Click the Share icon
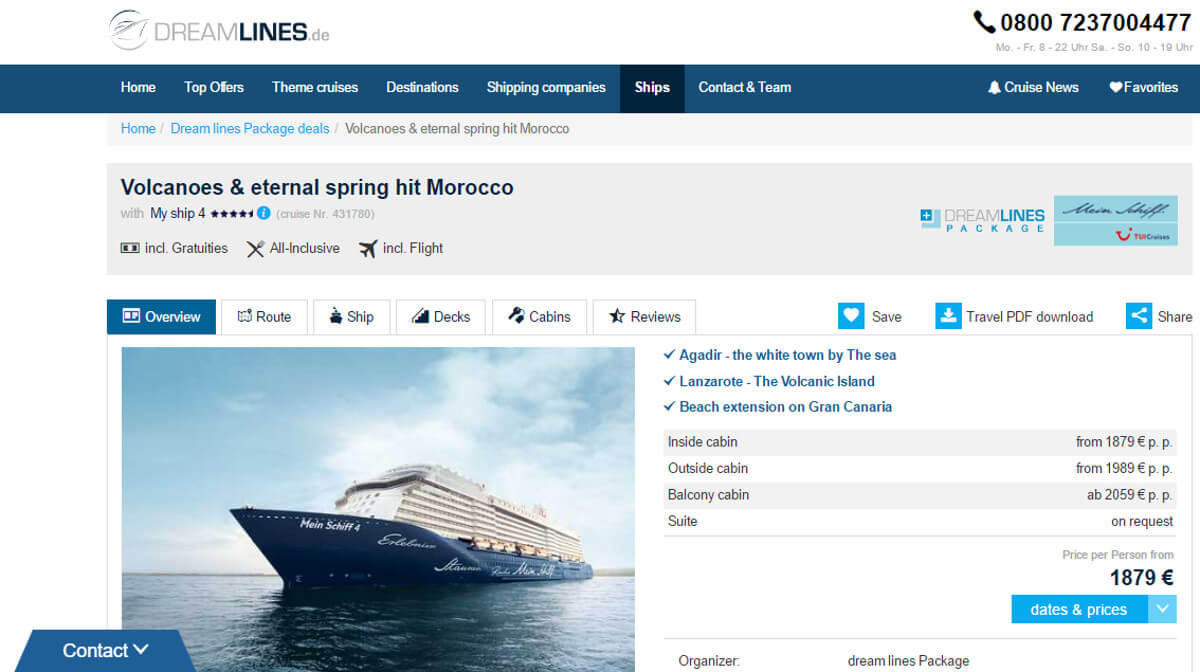Image resolution: width=1200 pixels, height=672 pixels. 1139,316
